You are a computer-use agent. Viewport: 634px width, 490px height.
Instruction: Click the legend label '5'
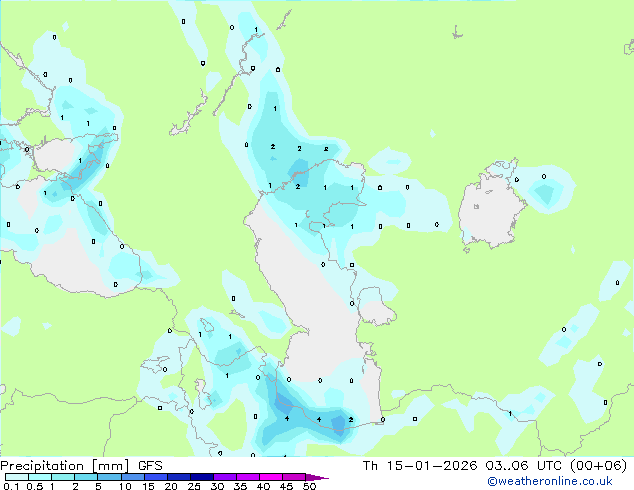coord(98,486)
